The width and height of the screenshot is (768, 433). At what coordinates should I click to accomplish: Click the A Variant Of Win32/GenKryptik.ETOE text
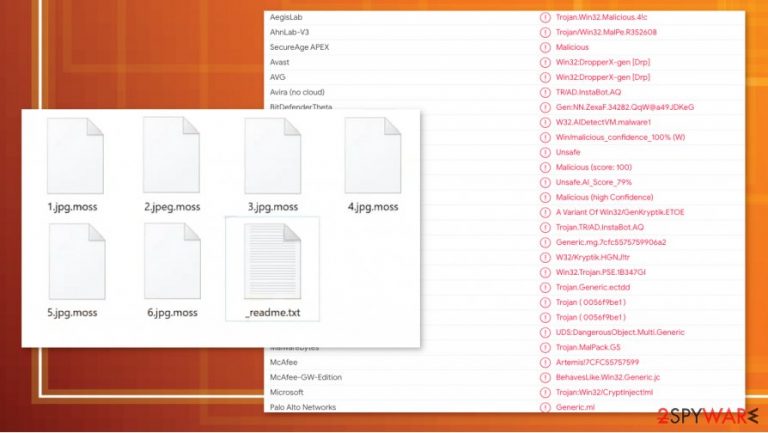[x=620, y=212]
